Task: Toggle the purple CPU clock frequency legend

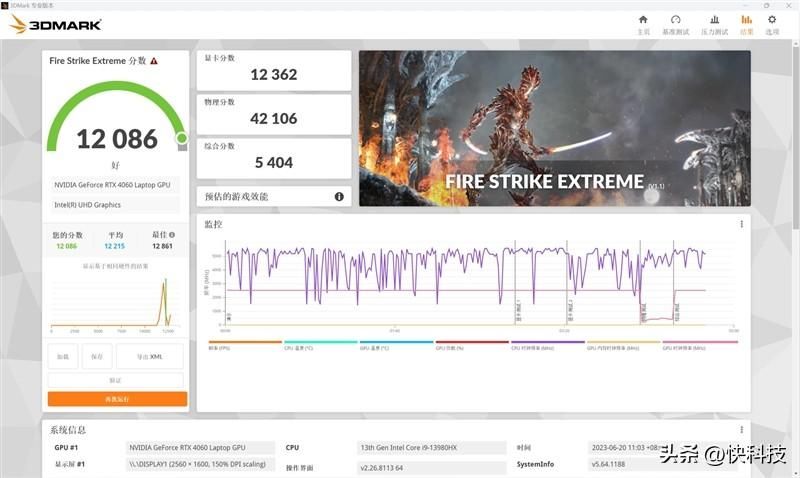Action: [547, 345]
